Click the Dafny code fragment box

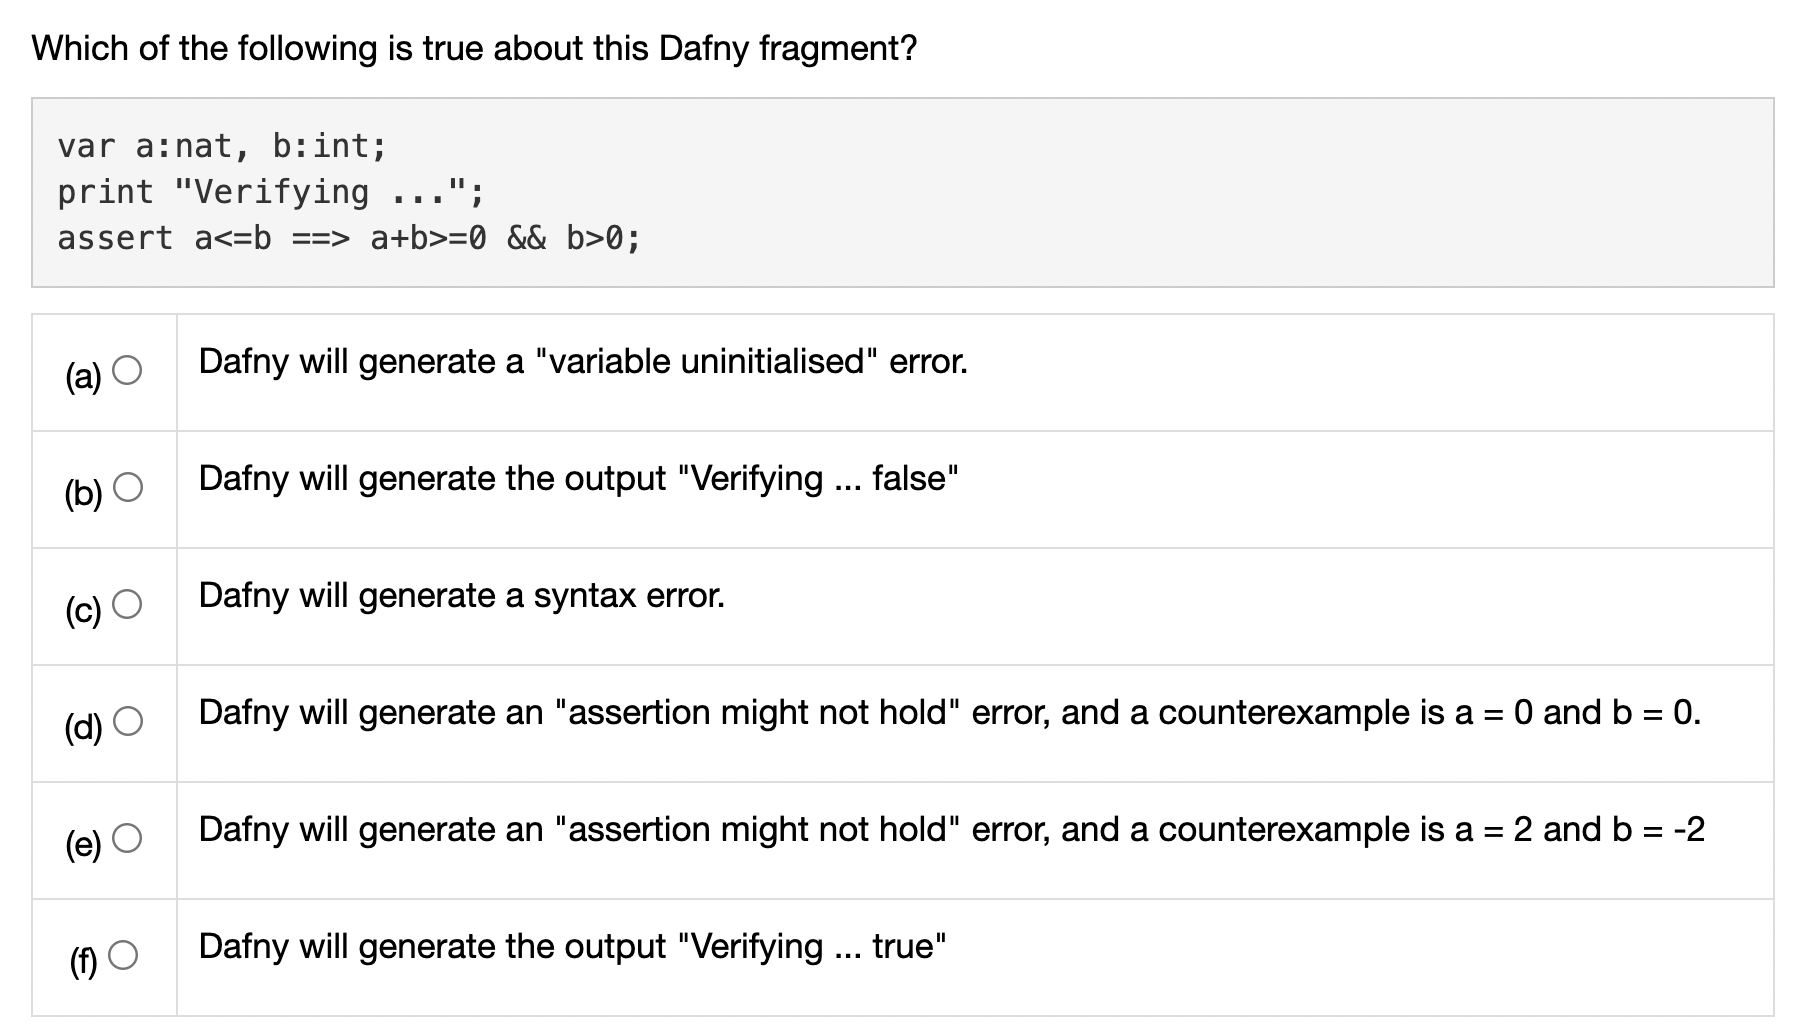pyautogui.click(x=900, y=192)
